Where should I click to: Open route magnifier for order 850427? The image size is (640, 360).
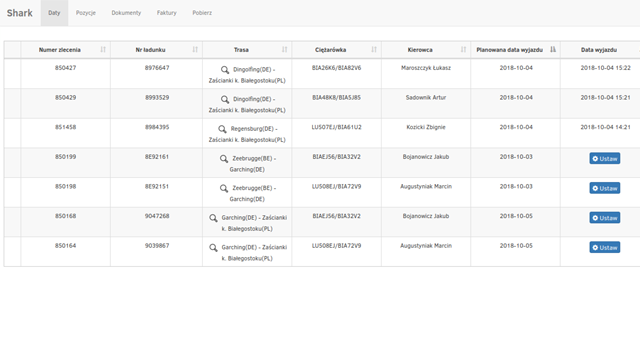pyautogui.click(x=225, y=70)
